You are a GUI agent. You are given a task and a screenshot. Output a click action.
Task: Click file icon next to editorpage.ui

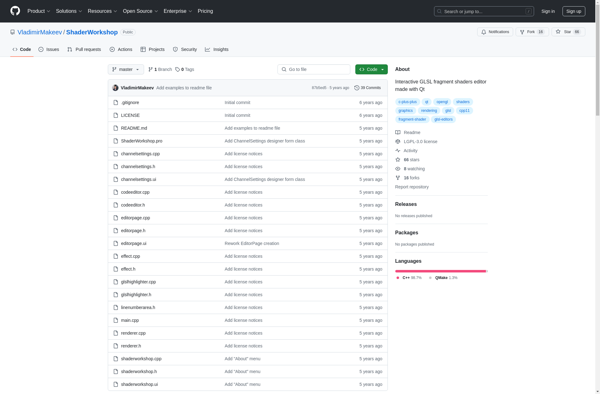click(x=116, y=243)
